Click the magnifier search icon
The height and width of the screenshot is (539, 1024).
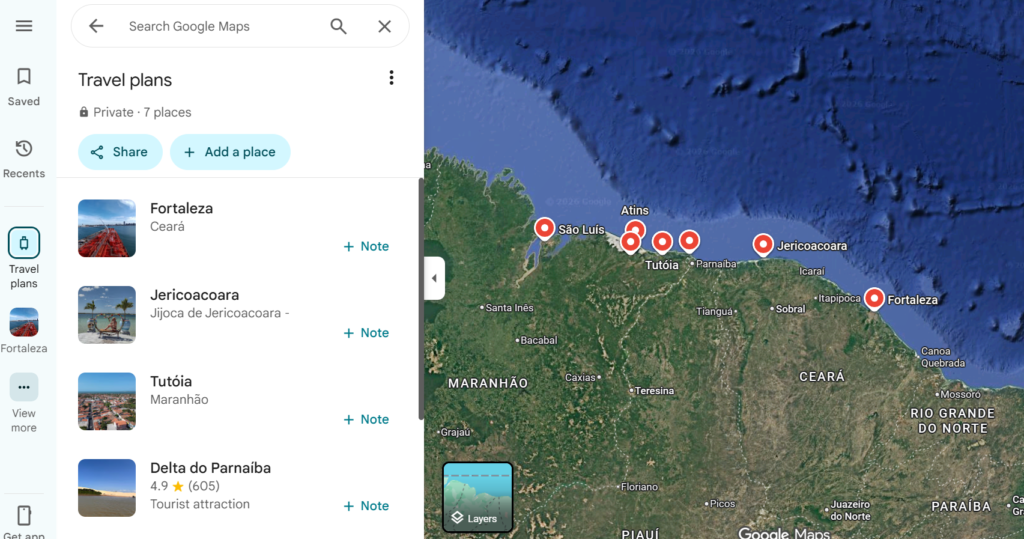338,26
